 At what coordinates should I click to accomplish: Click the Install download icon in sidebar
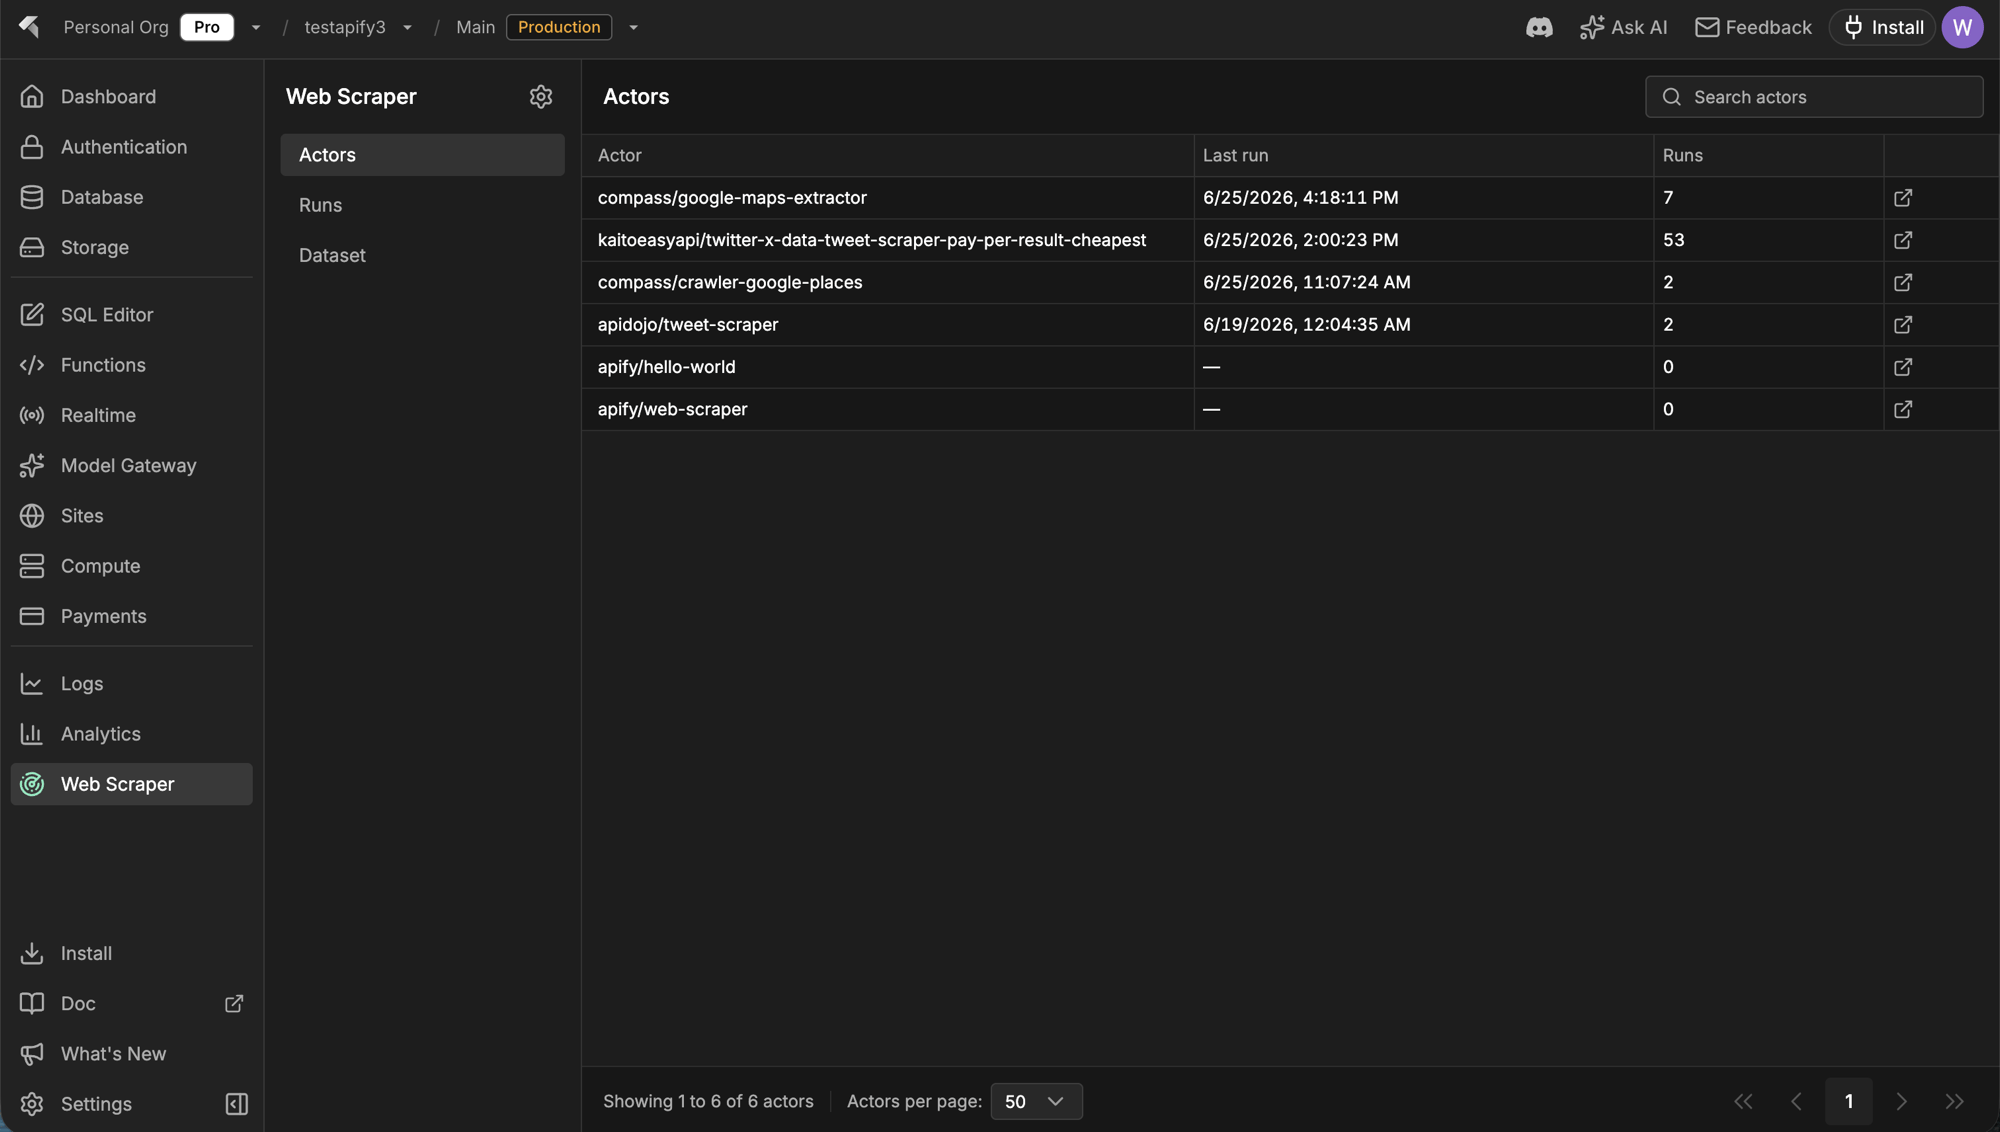click(32, 953)
